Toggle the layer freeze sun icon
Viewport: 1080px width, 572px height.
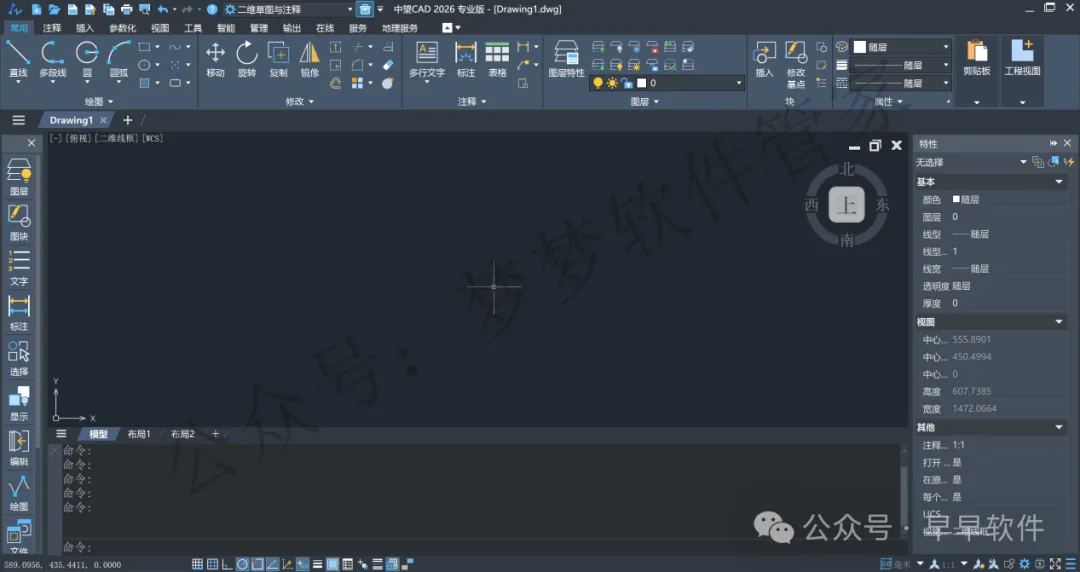point(612,83)
